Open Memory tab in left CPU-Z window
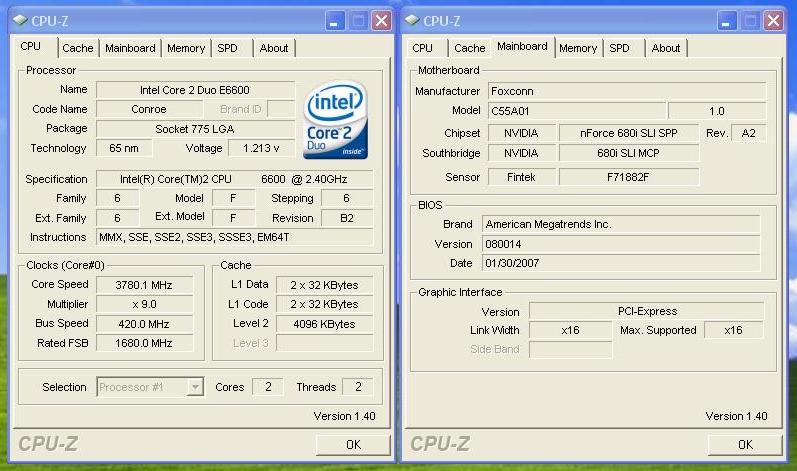The height and width of the screenshot is (471, 797). tap(186, 48)
